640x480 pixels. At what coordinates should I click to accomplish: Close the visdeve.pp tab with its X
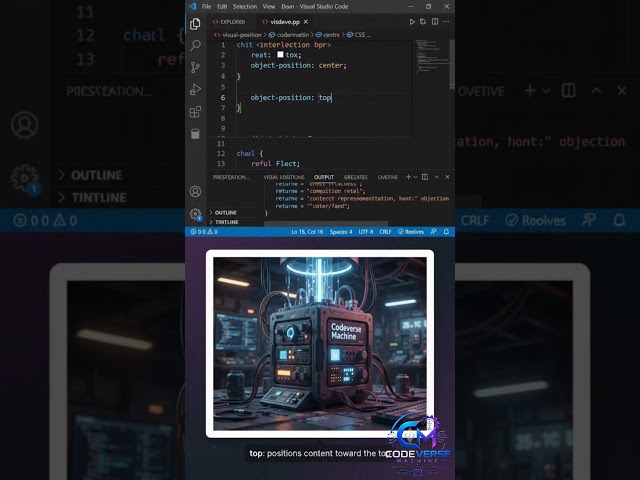pyautogui.click(x=306, y=22)
